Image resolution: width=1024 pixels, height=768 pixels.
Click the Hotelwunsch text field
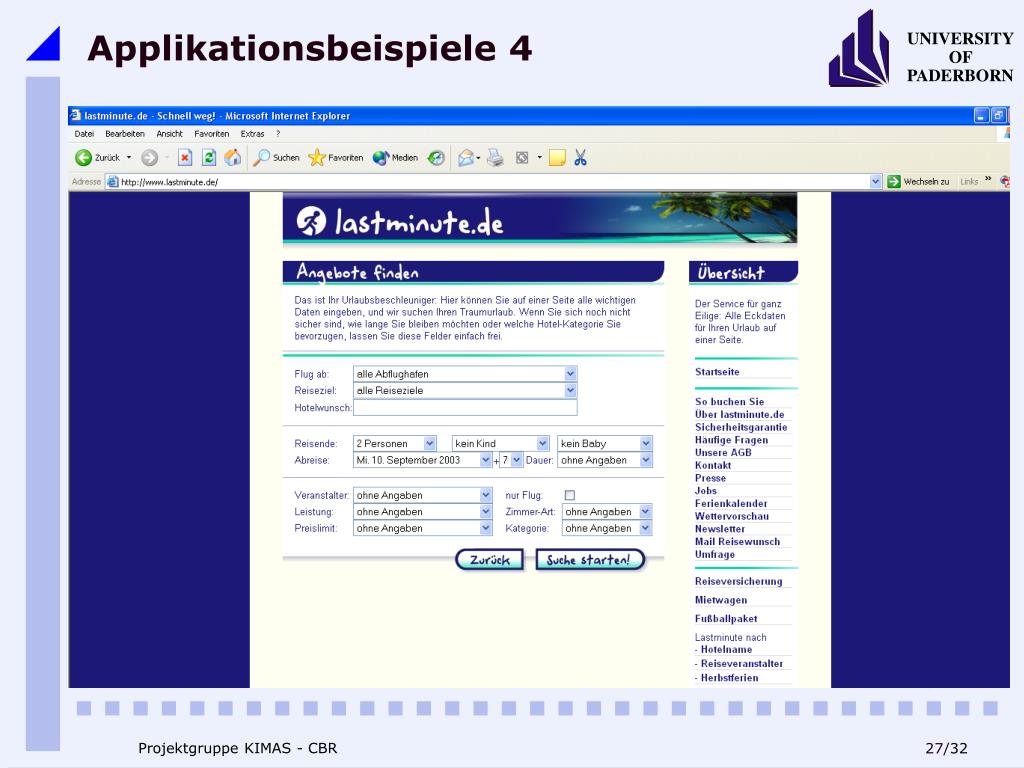tap(465, 408)
